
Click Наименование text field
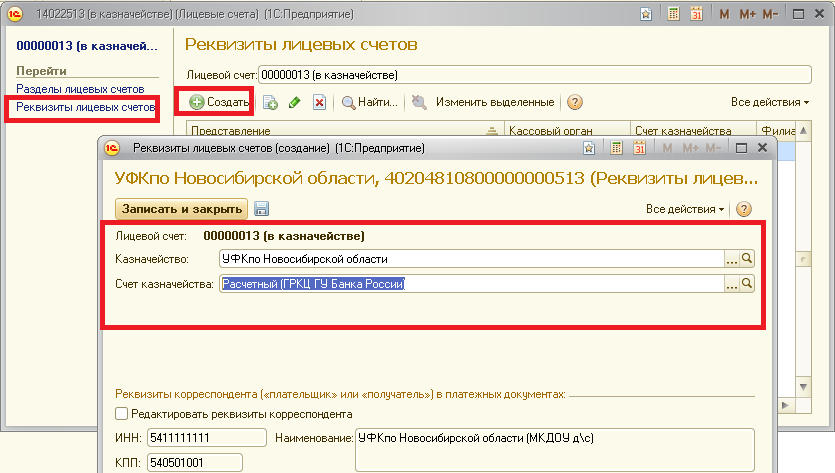555,450
